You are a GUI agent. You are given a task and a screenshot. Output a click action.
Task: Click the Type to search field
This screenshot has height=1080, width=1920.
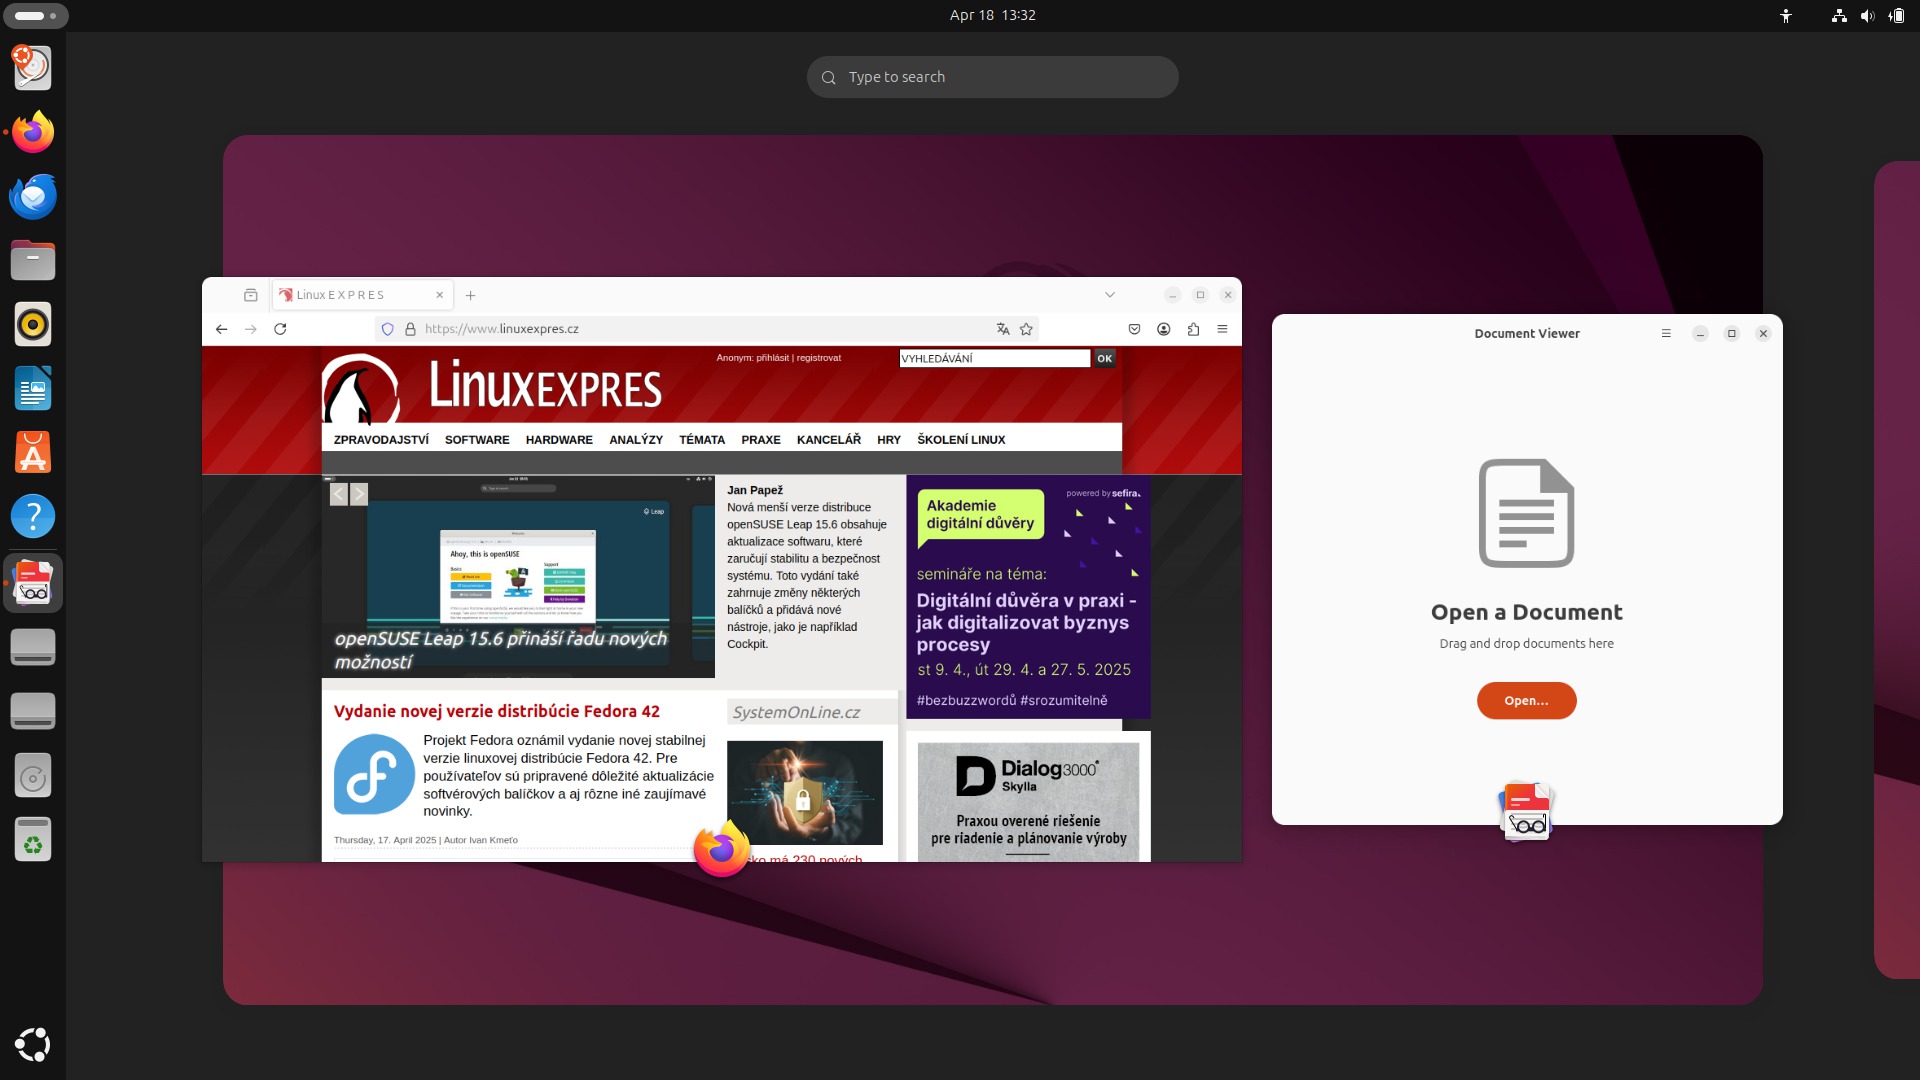click(992, 77)
